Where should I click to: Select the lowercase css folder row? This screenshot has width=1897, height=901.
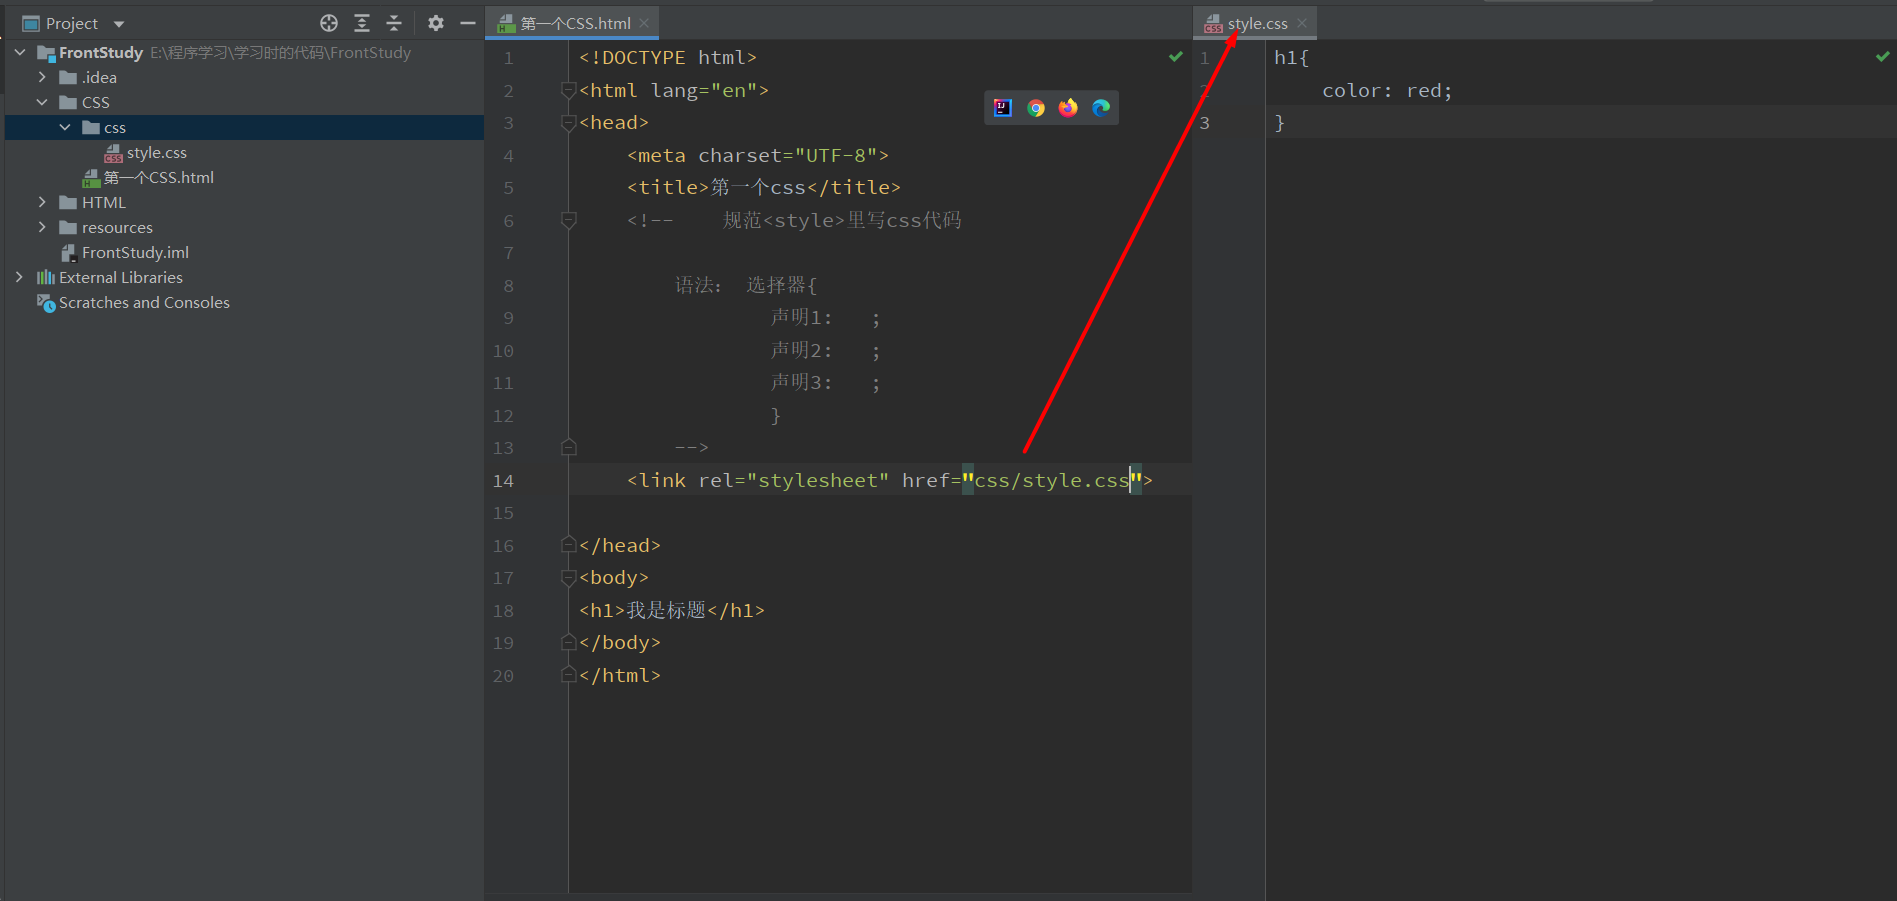244,127
